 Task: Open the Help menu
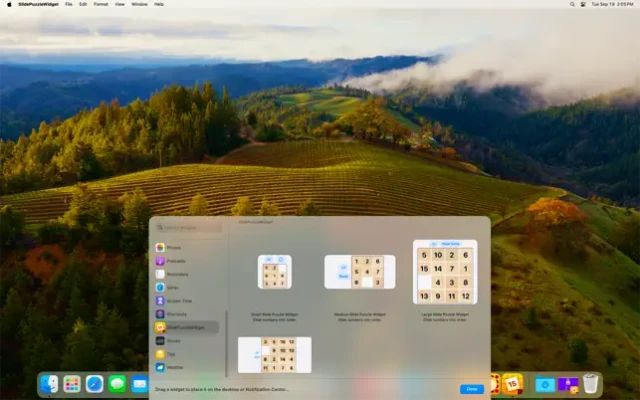pyautogui.click(x=159, y=4)
